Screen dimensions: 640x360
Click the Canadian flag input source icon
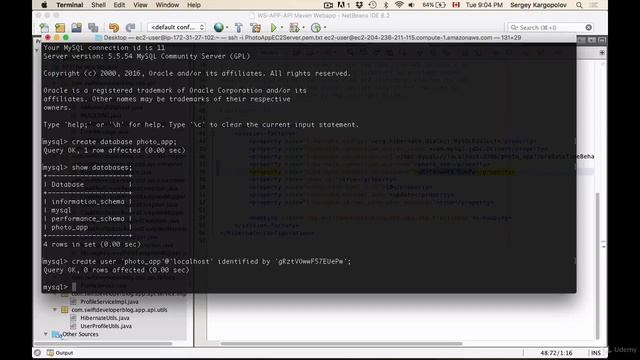point(456,5)
